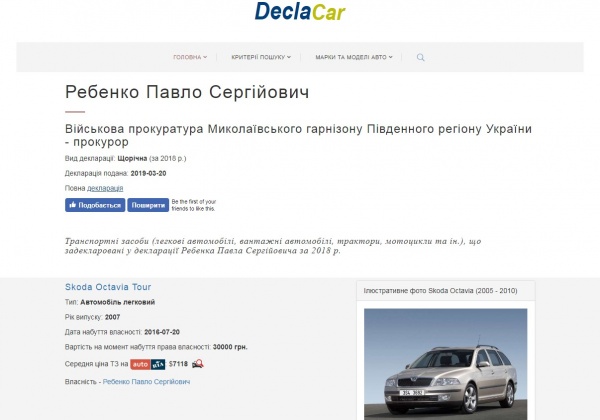
Task: Expand МАРКИ ТА МОДЕЛІ АВТО dropdown
Action: pos(391,57)
